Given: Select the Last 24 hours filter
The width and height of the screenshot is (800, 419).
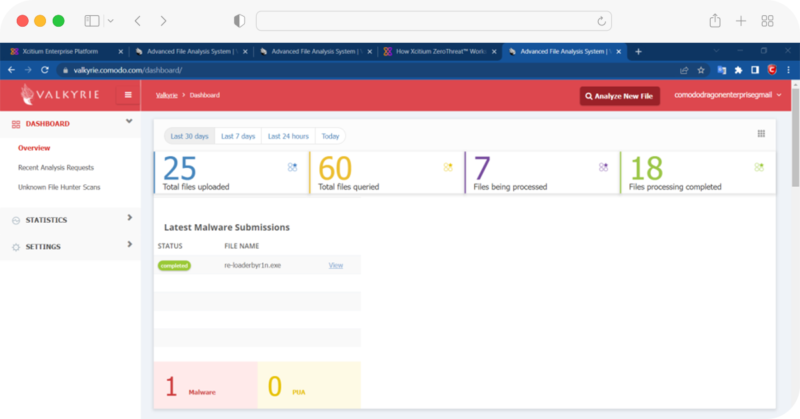Looking at the screenshot, I should (288, 136).
